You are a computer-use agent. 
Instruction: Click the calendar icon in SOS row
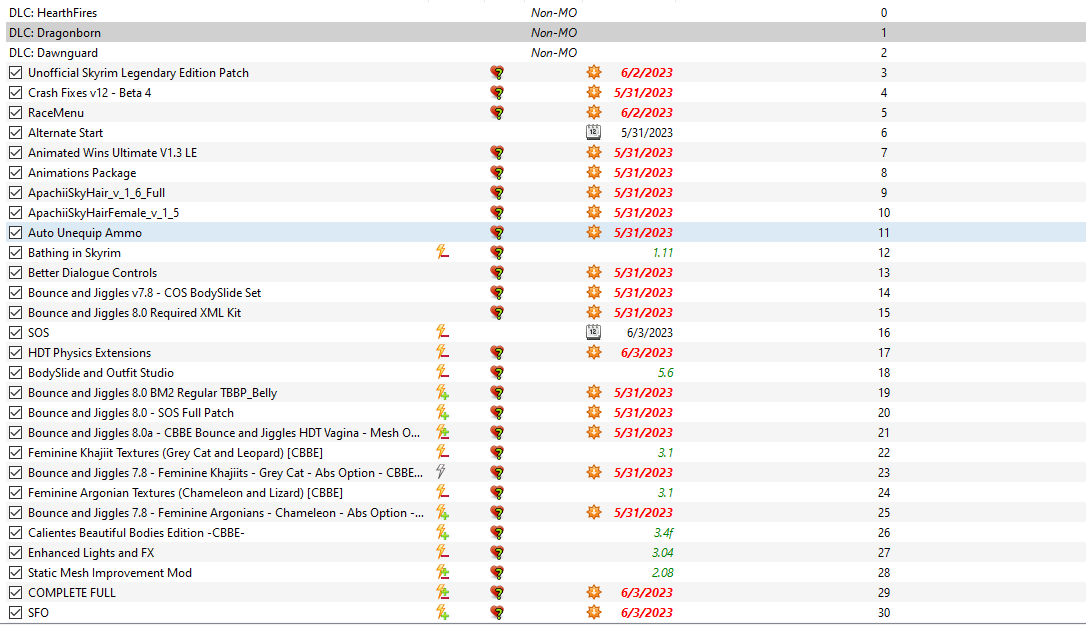point(594,333)
